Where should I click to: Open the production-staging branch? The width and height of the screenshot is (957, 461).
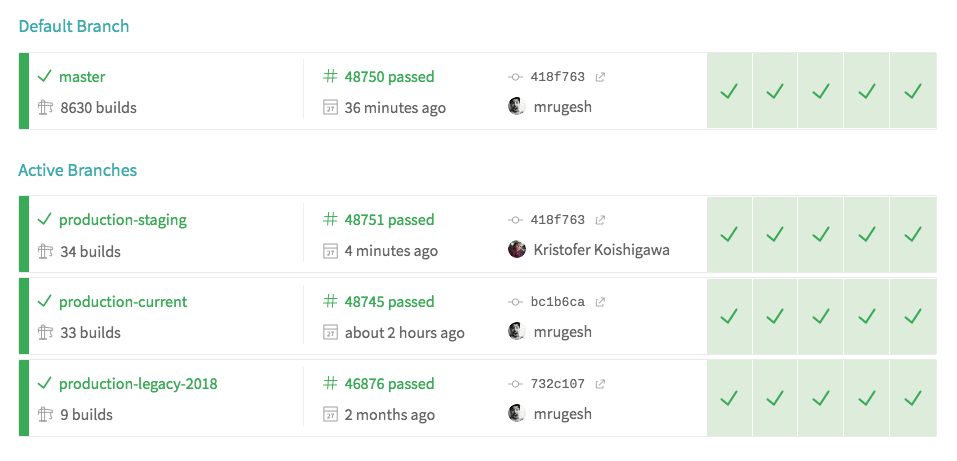click(x=123, y=220)
